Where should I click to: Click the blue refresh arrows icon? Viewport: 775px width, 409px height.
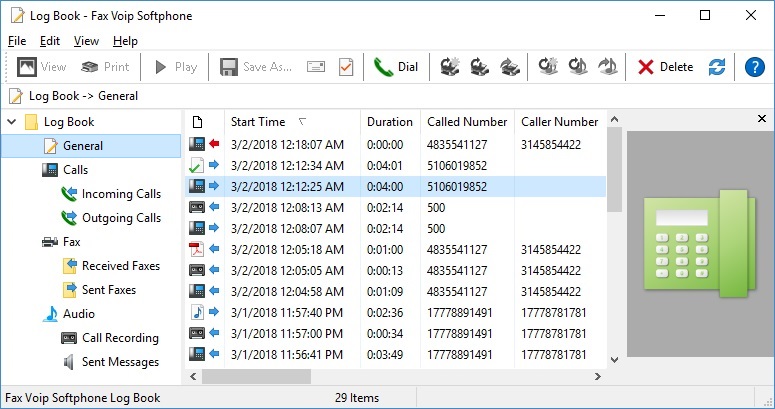coord(717,67)
